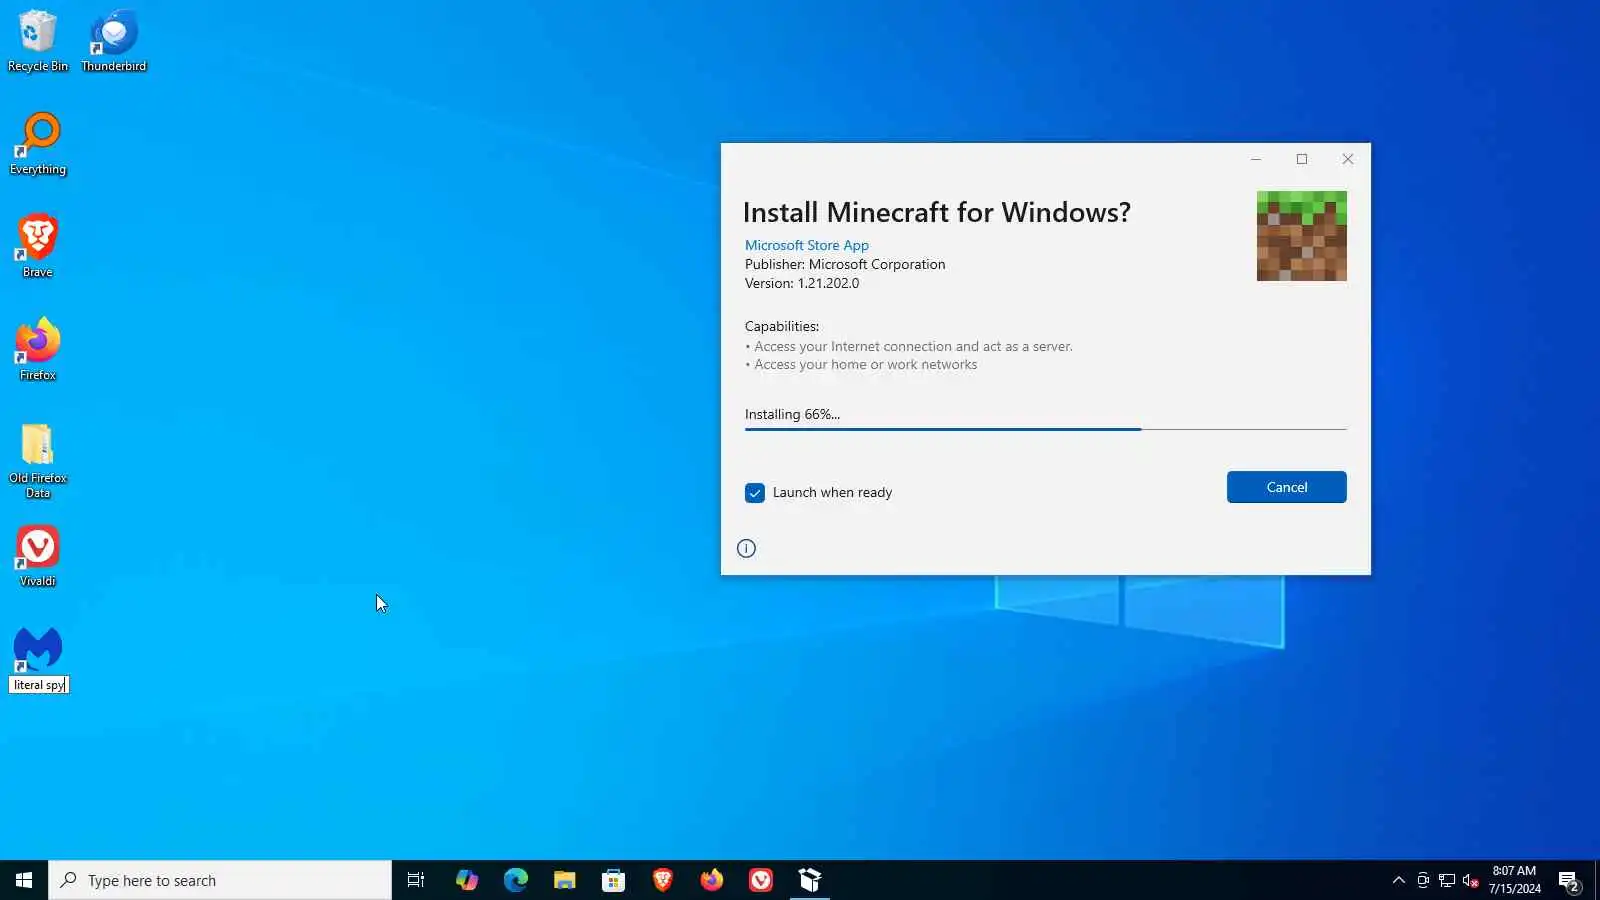The image size is (1600, 900).
Task: Select the Everything search desktop shortcut
Action: [x=38, y=144]
